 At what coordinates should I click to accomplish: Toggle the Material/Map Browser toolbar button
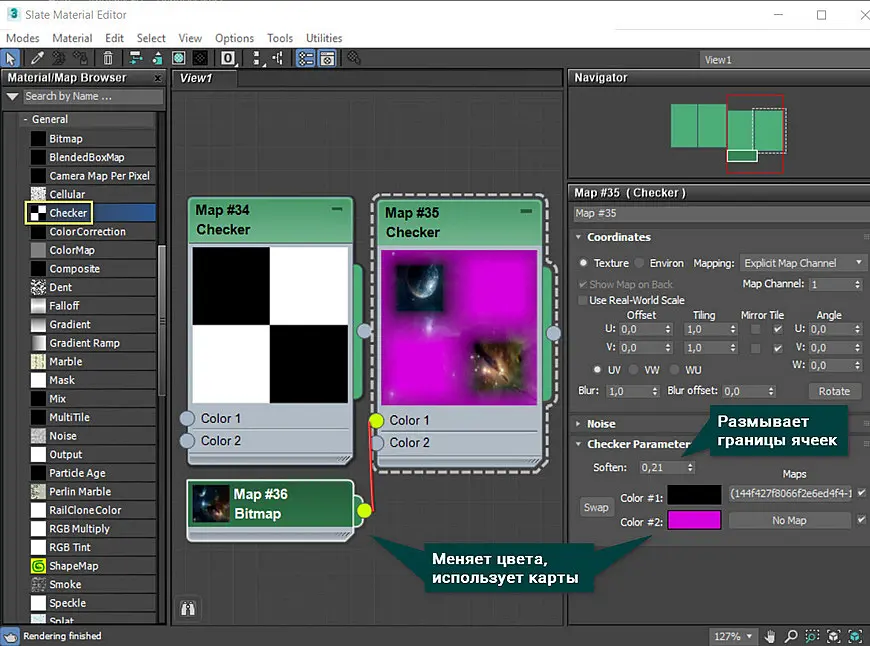click(306, 58)
